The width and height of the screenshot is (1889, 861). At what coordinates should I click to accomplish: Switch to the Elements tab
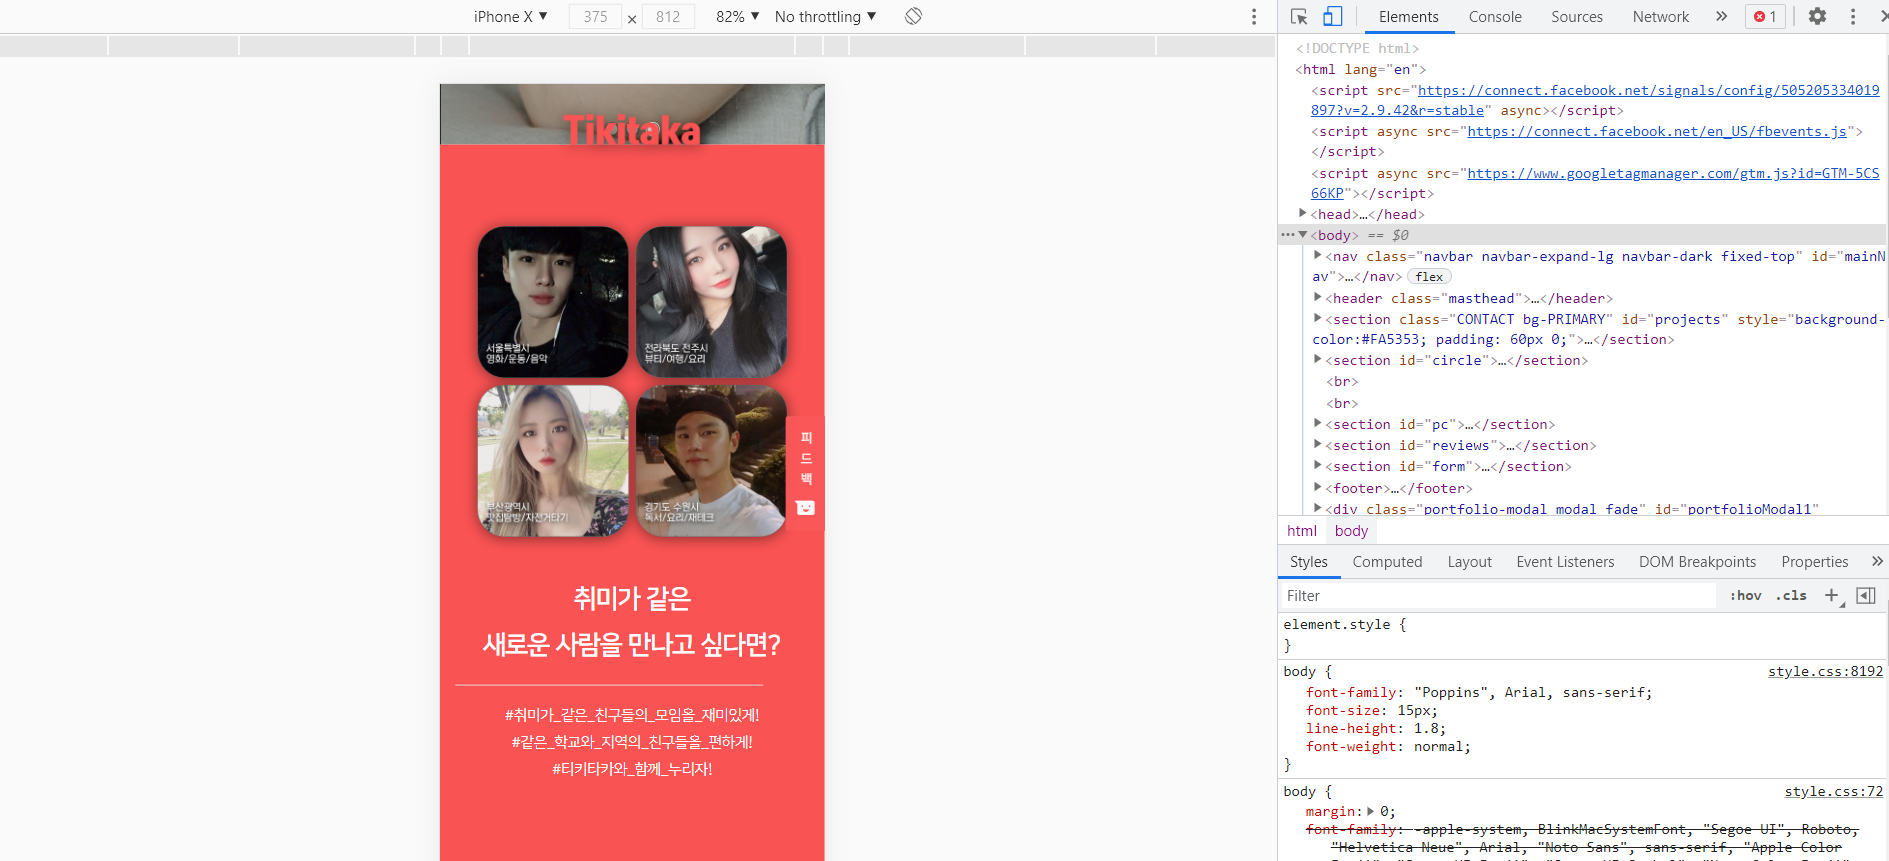coord(1408,16)
